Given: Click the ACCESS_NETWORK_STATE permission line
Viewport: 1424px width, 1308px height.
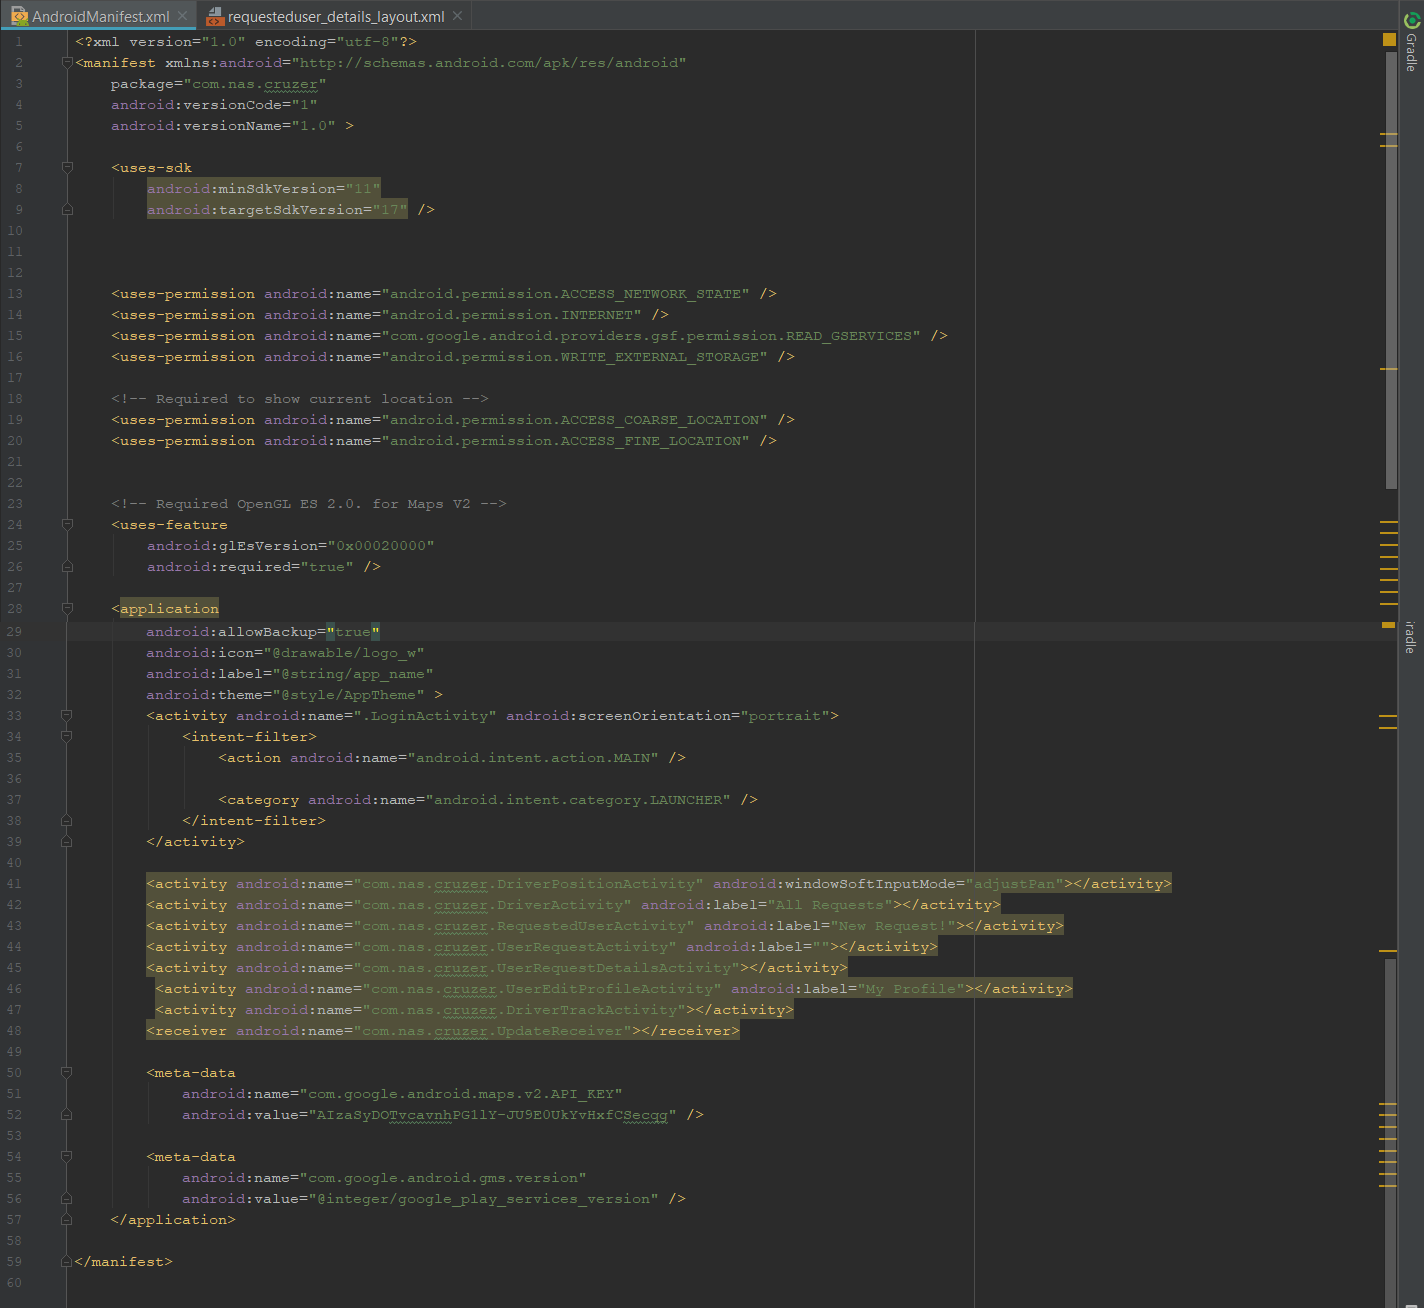Looking at the screenshot, I should click(444, 293).
